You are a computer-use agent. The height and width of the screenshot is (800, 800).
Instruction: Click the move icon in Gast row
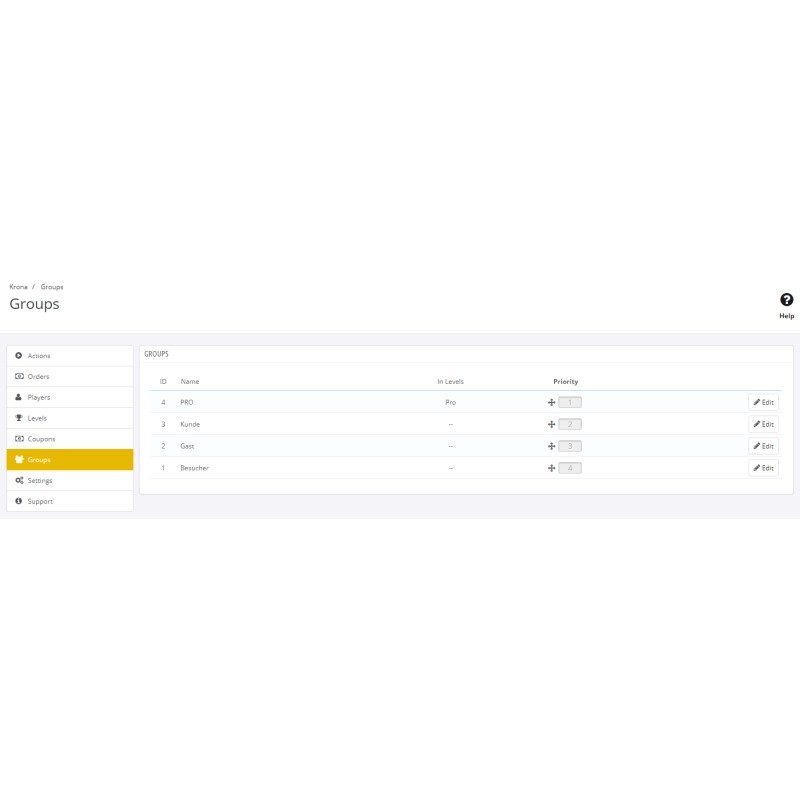tap(551, 446)
